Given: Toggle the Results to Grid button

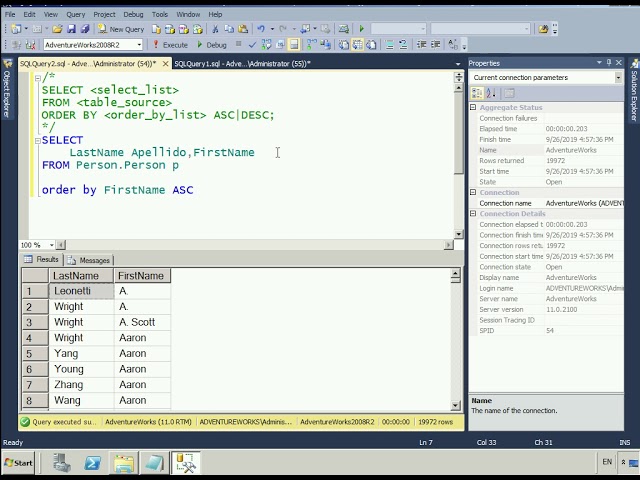Looking at the screenshot, I should point(357,44).
